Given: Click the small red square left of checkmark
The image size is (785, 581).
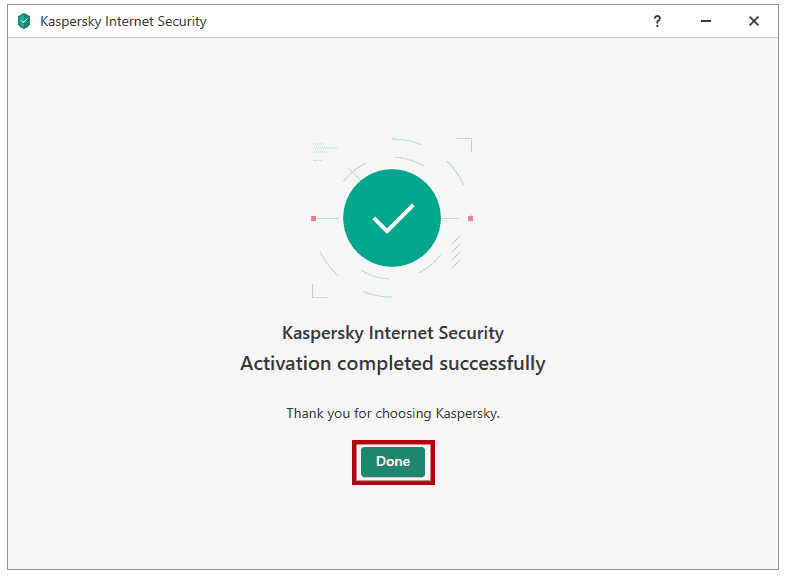Looking at the screenshot, I should coord(313,218).
